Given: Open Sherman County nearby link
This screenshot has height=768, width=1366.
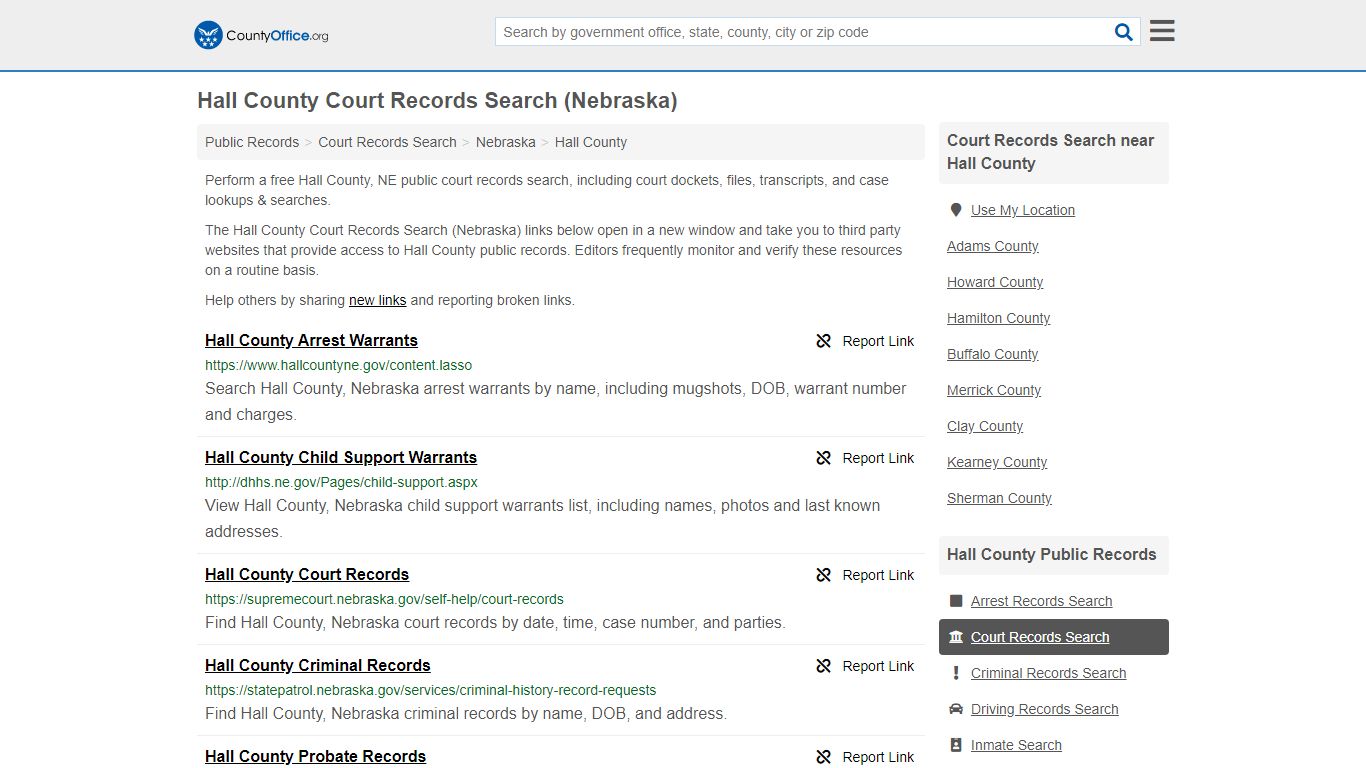Looking at the screenshot, I should tap(999, 498).
